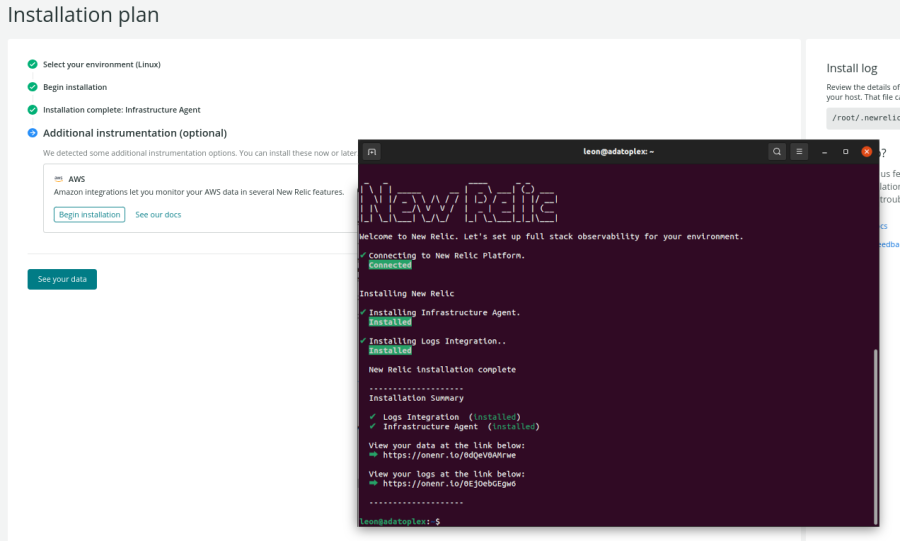Click check icon next to Installation complete
The height and width of the screenshot is (541, 900).
pos(33,110)
